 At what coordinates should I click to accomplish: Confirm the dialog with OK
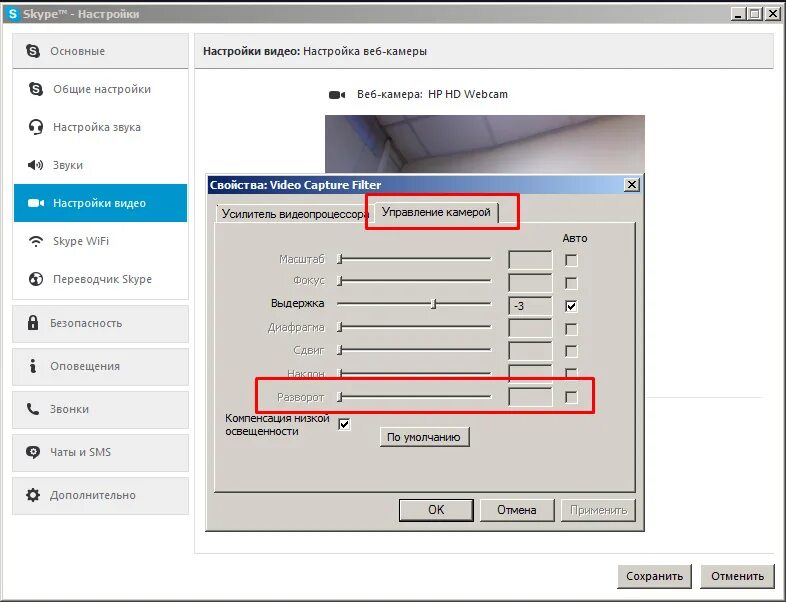(436, 510)
